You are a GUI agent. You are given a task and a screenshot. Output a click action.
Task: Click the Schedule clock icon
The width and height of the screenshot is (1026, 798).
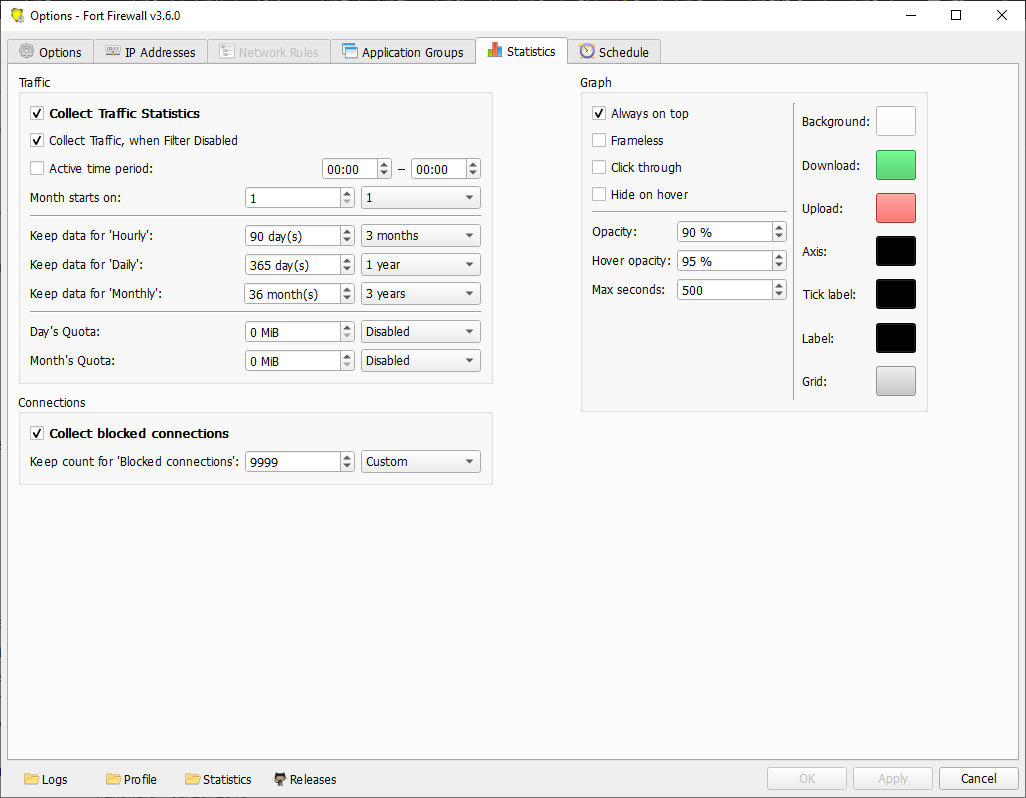click(587, 52)
